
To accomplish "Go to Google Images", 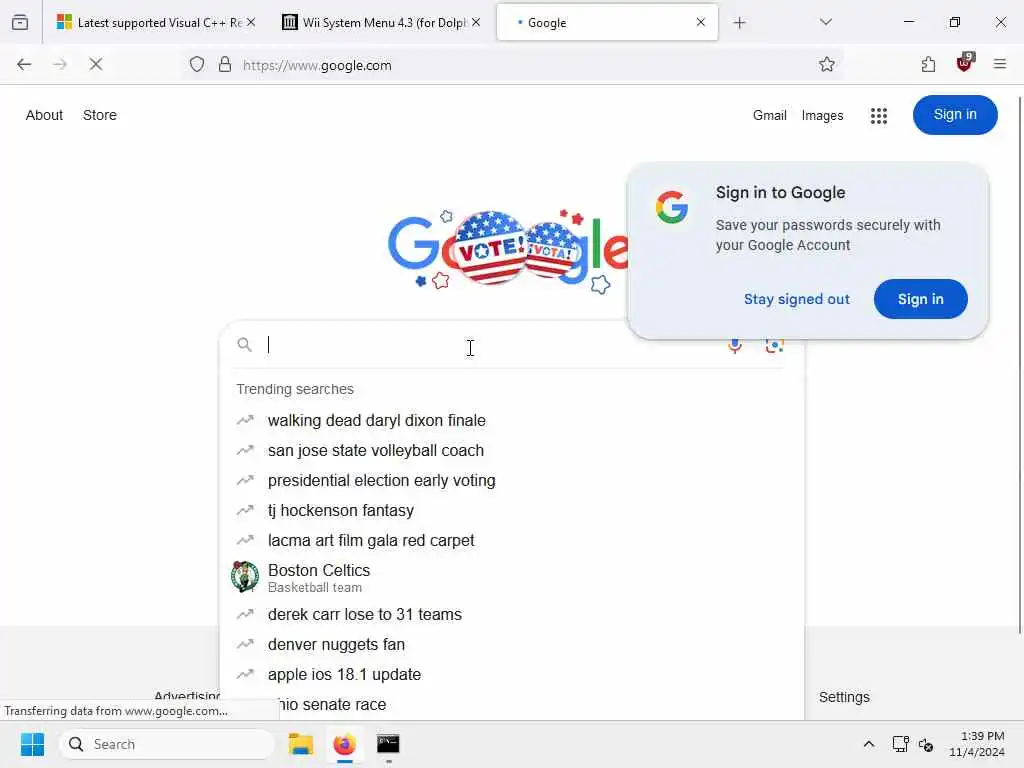I will click(822, 116).
